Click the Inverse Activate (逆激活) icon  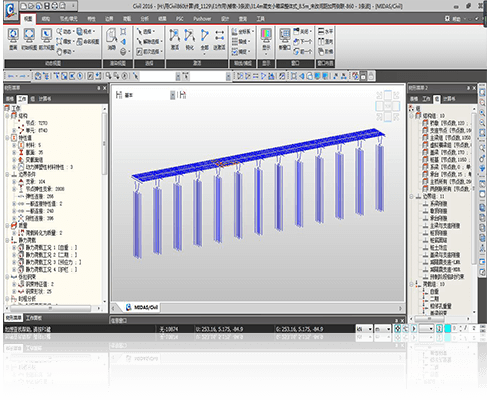point(219,35)
